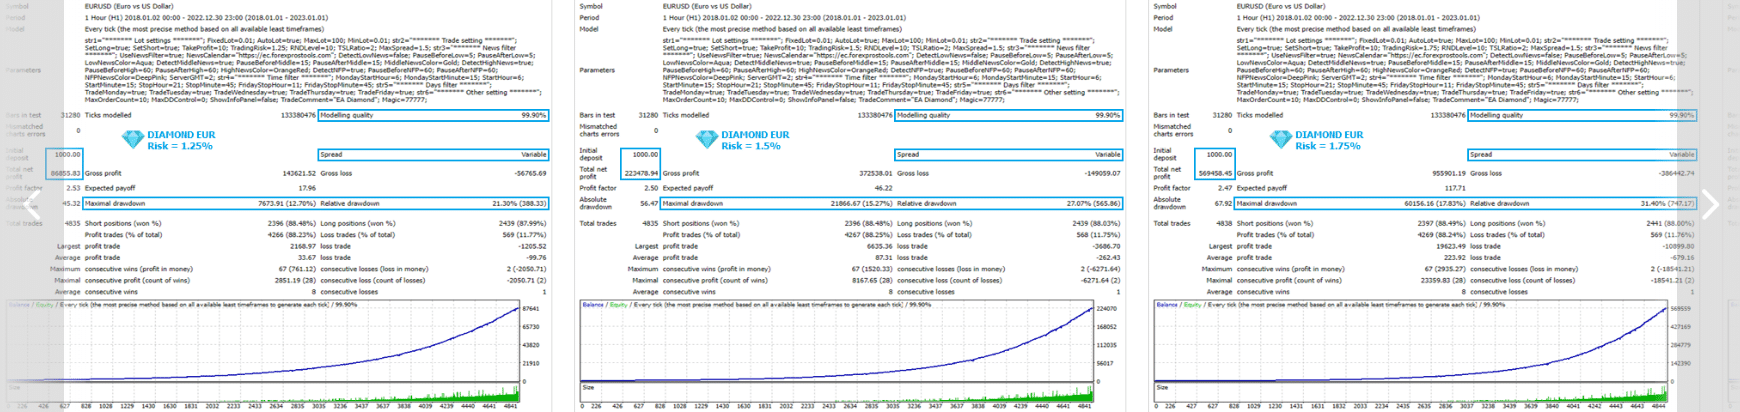Image resolution: width=1740 pixels, height=412 pixels.
Task: Click the DIAMOND EUR Risk = 1.75% label
Action: click(1329, 140)
